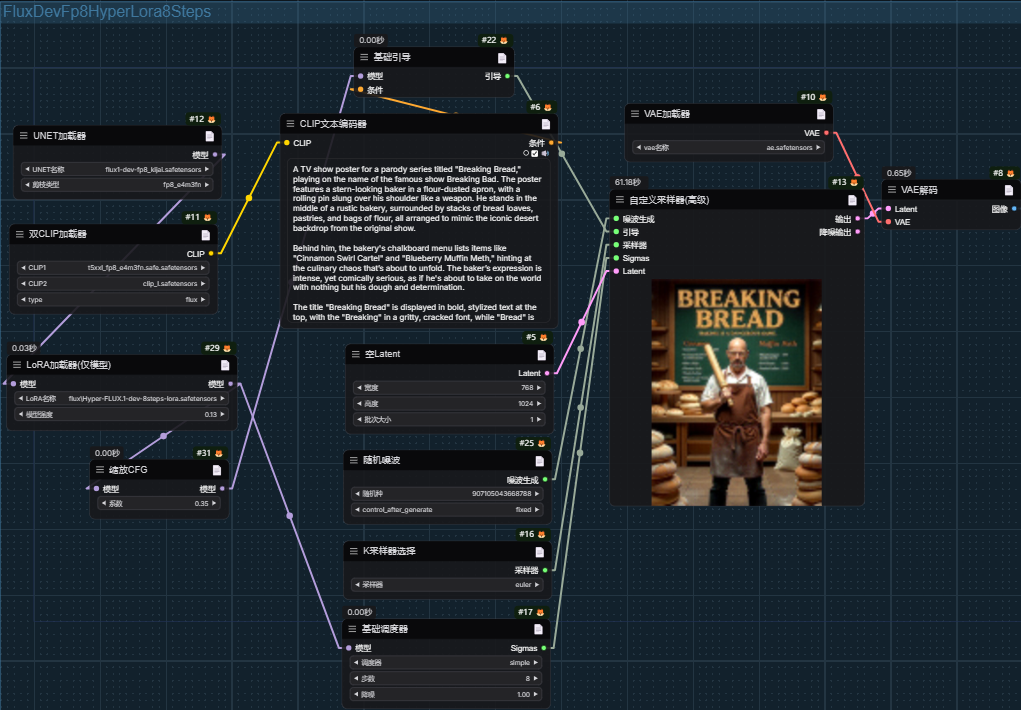Open the 调度器 simple dropdown

coord(447,662)
